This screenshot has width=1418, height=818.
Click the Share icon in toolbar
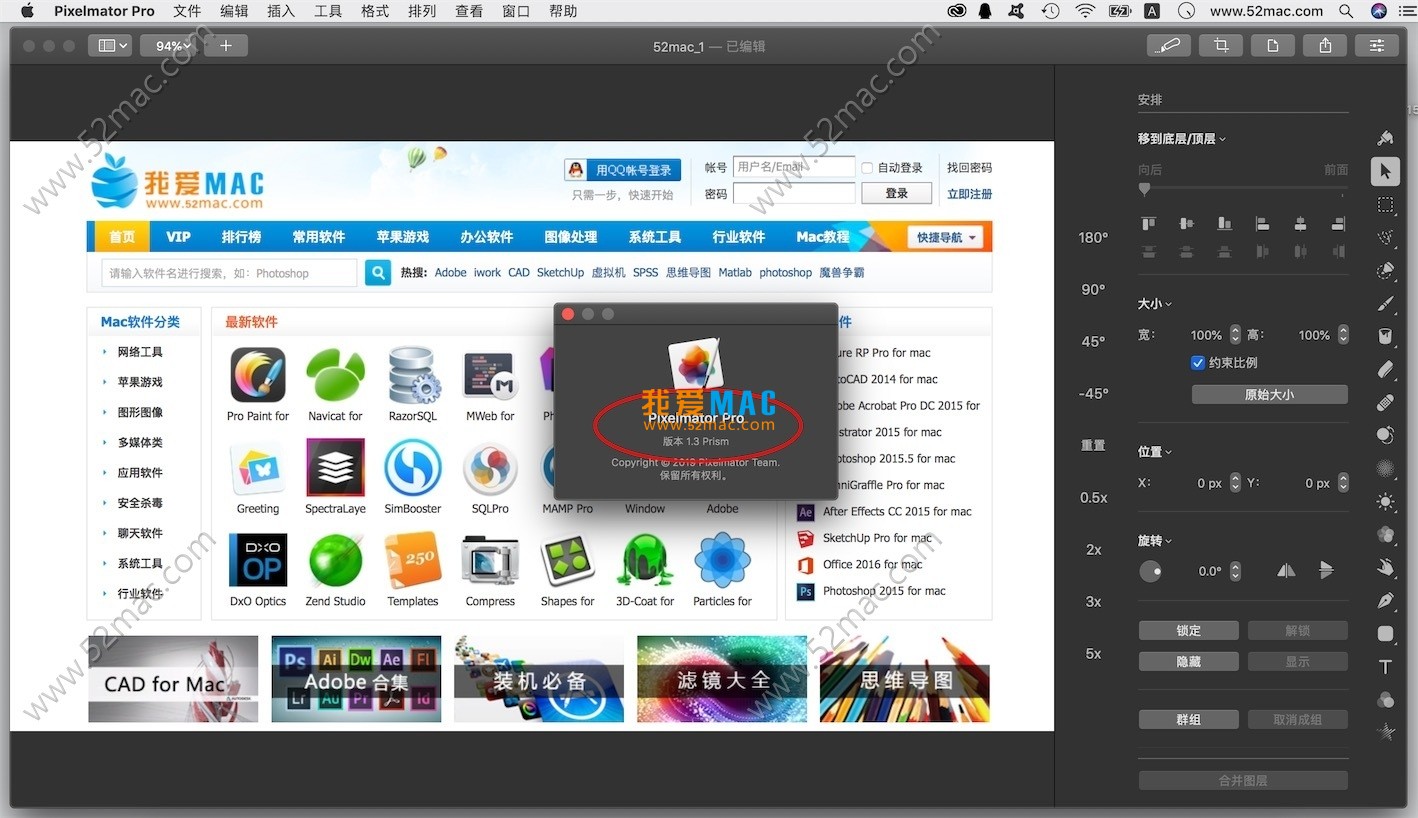pyautogui.click(x=1325, y=45)
